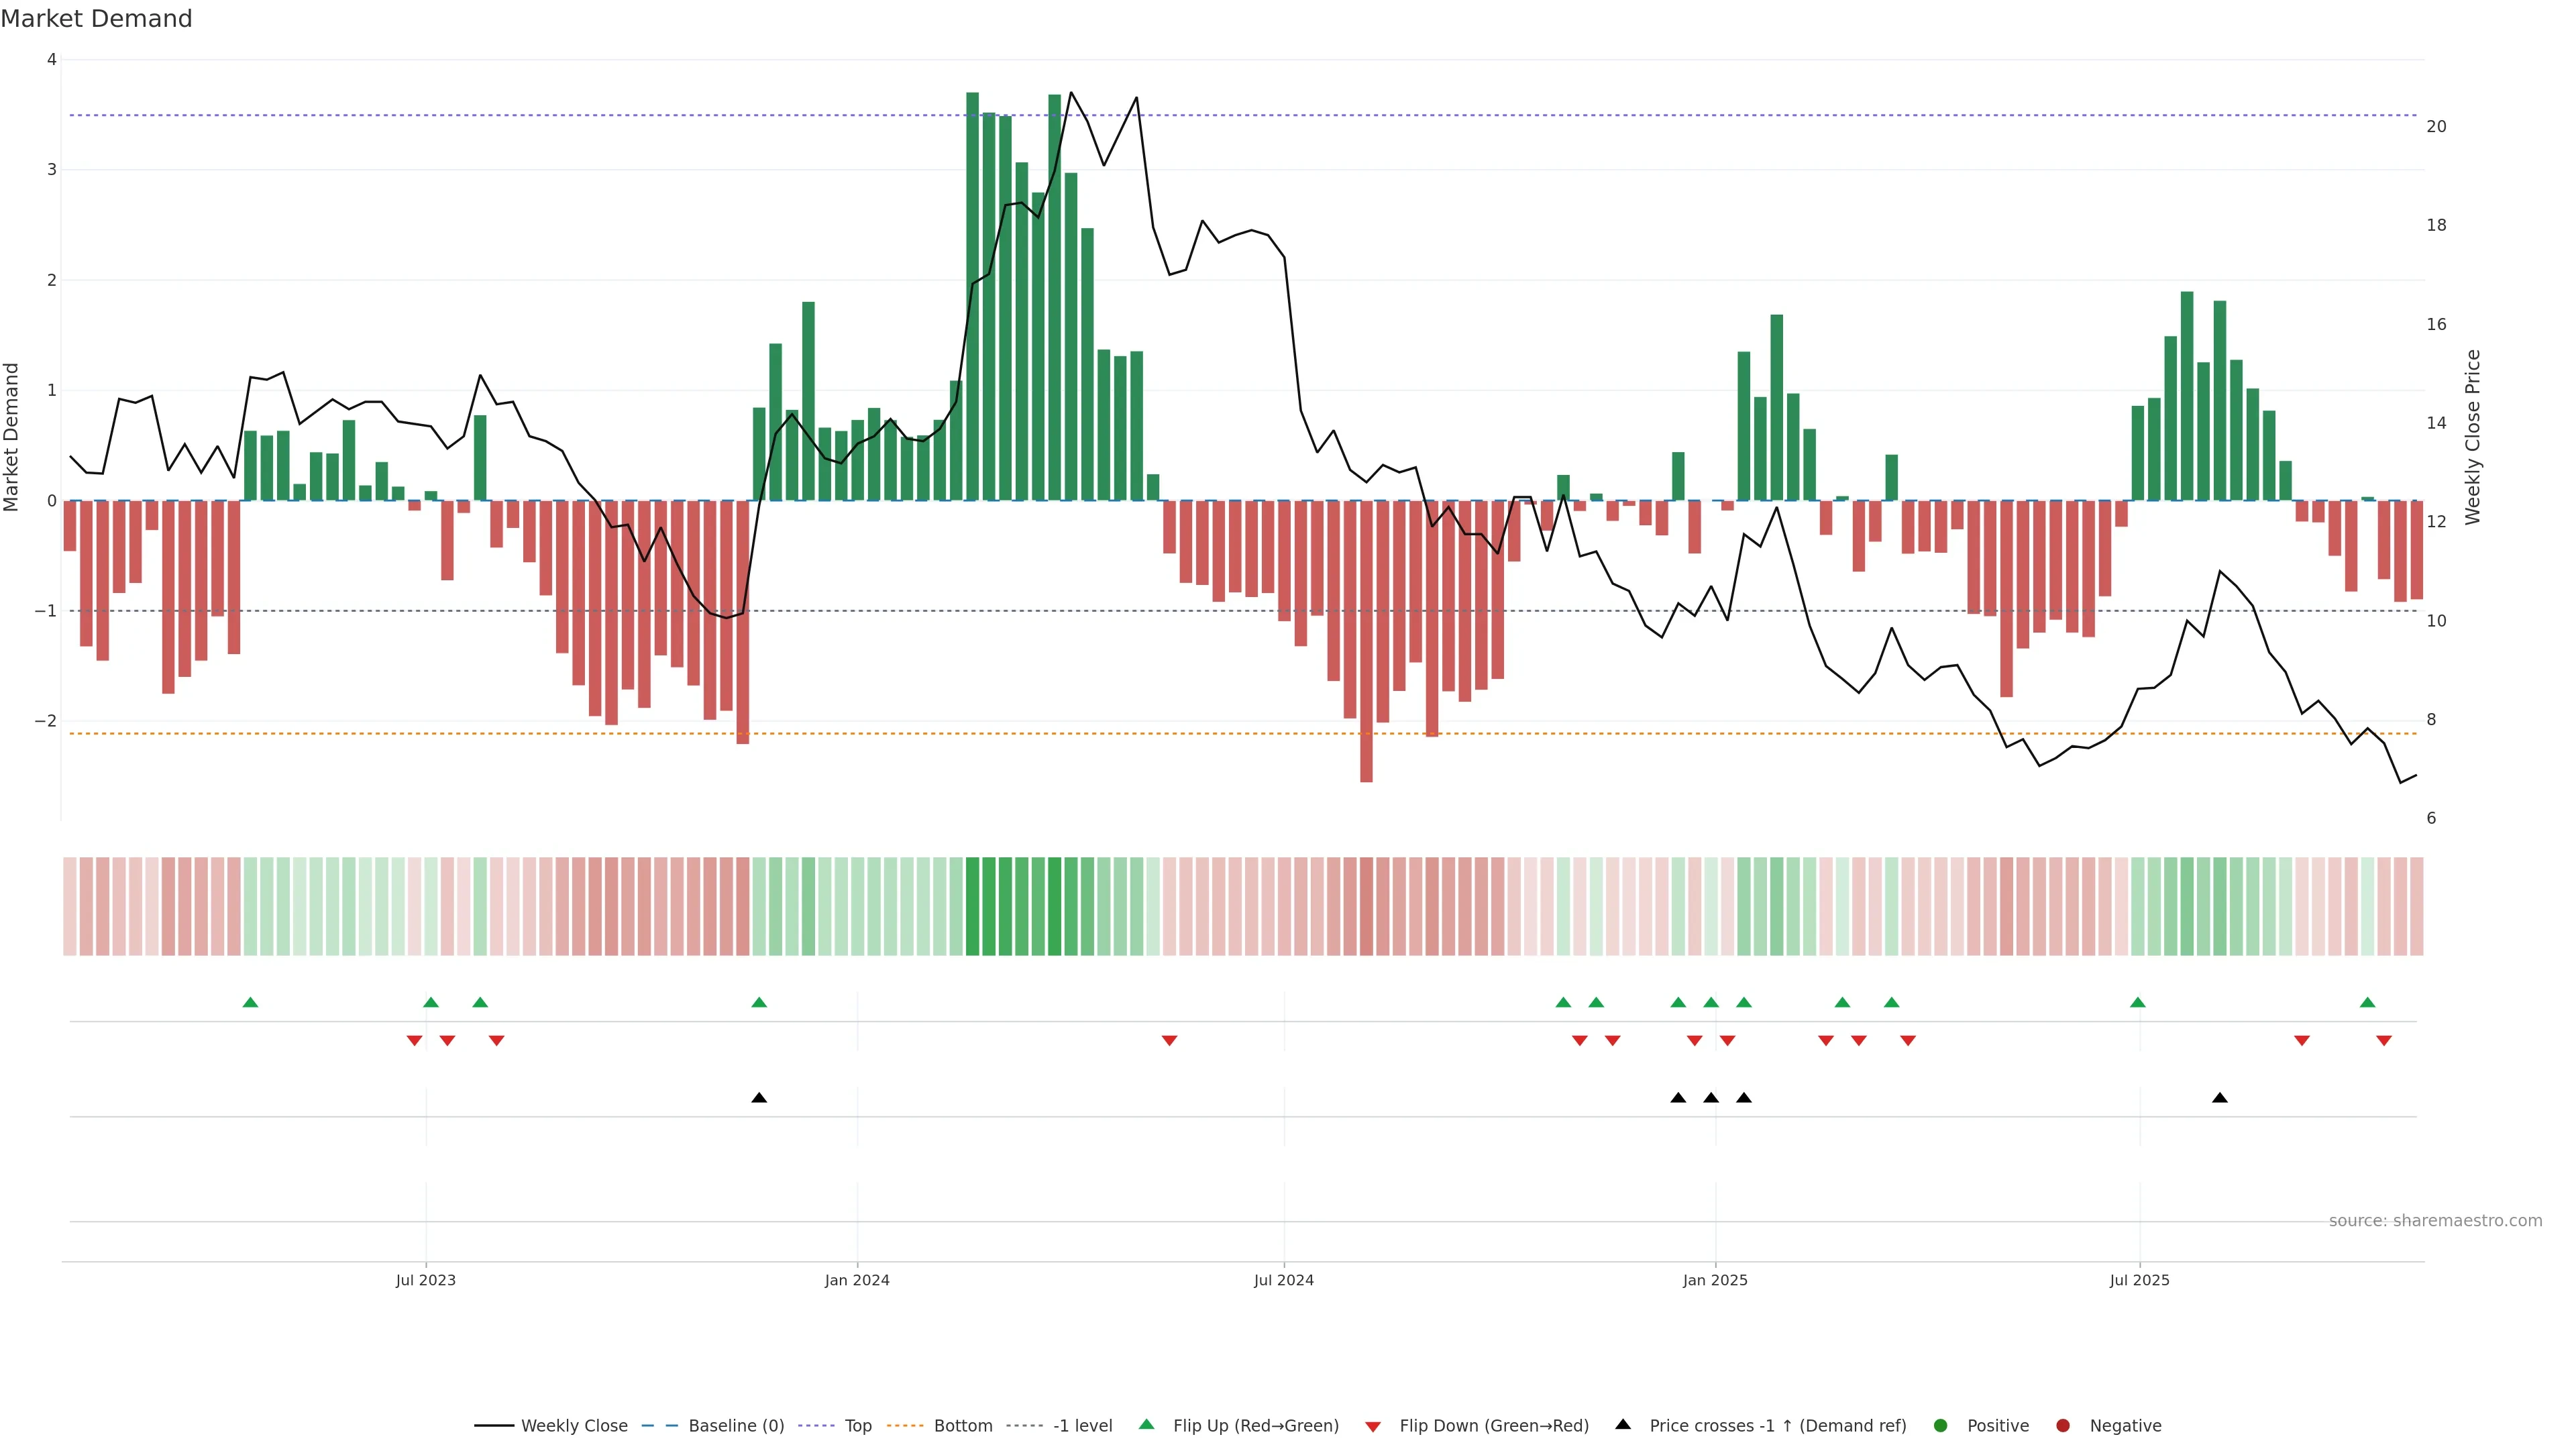This screenshot has height=1449, width=2576.
Task: Click the Weekly Close Price axis title
Action: [2473, 437]
